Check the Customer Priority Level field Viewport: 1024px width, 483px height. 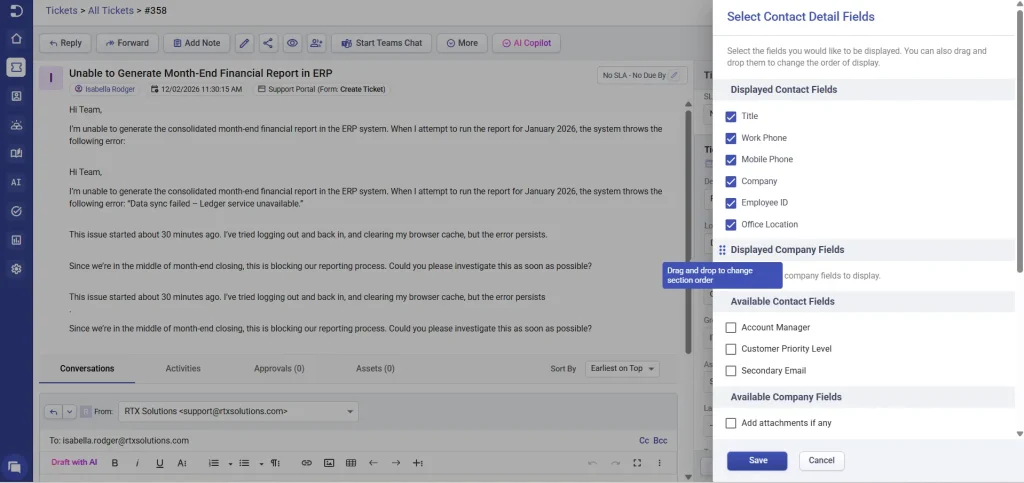tap(731, 349)
